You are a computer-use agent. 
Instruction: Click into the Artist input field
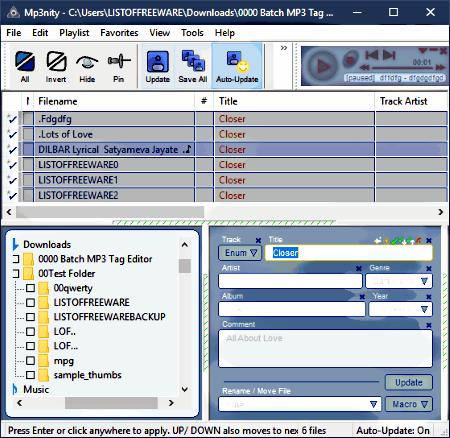click(290, 281)
